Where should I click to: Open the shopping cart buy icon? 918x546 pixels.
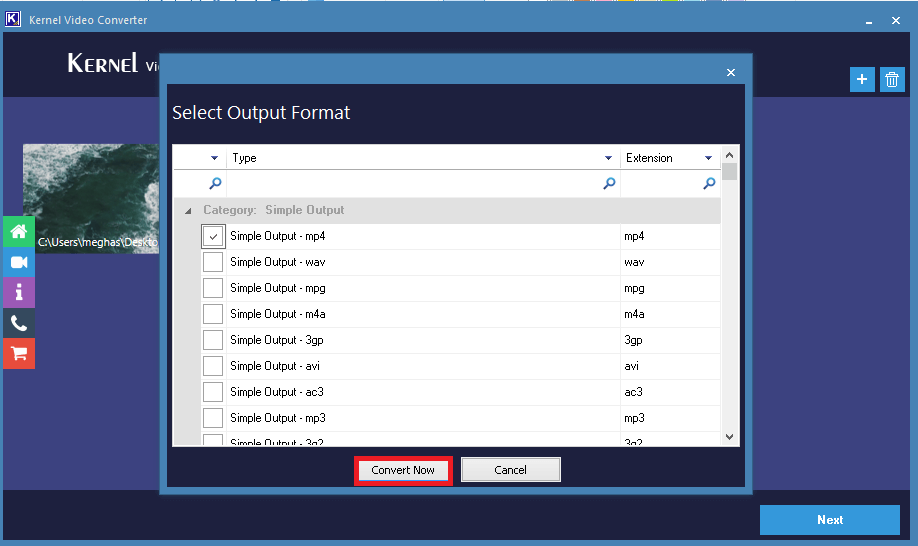click(19, 353)
